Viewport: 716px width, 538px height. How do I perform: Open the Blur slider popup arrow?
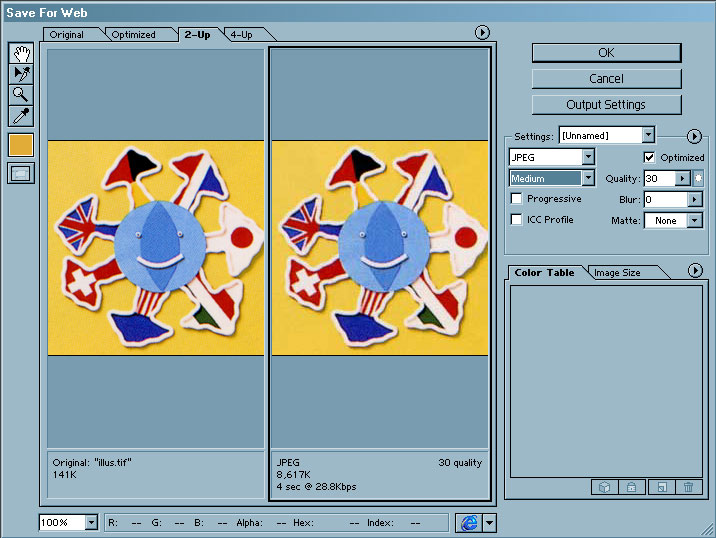tap(695, 199)
